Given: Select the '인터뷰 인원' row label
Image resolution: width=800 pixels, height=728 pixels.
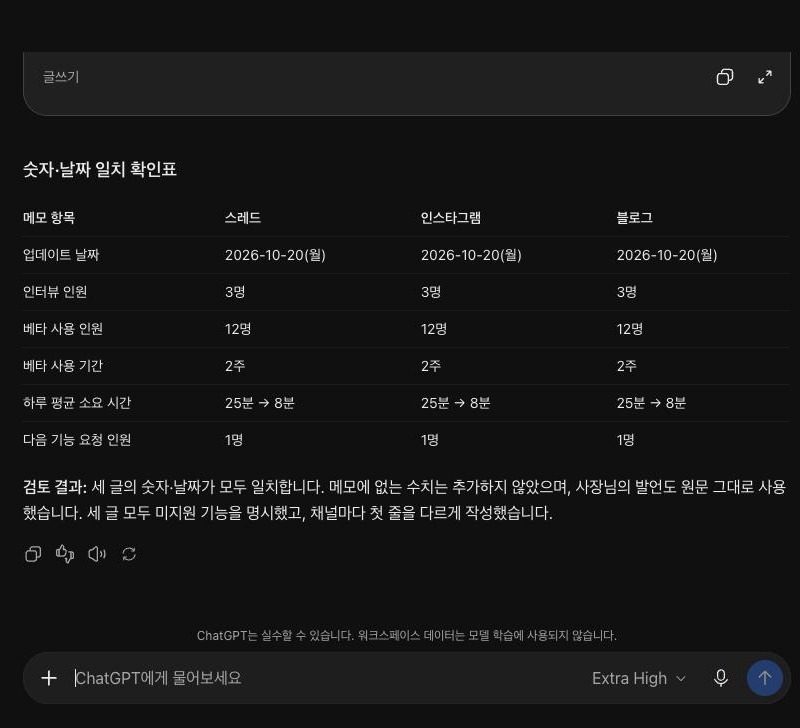Looking at the screenshot, I should pos(55,292).
